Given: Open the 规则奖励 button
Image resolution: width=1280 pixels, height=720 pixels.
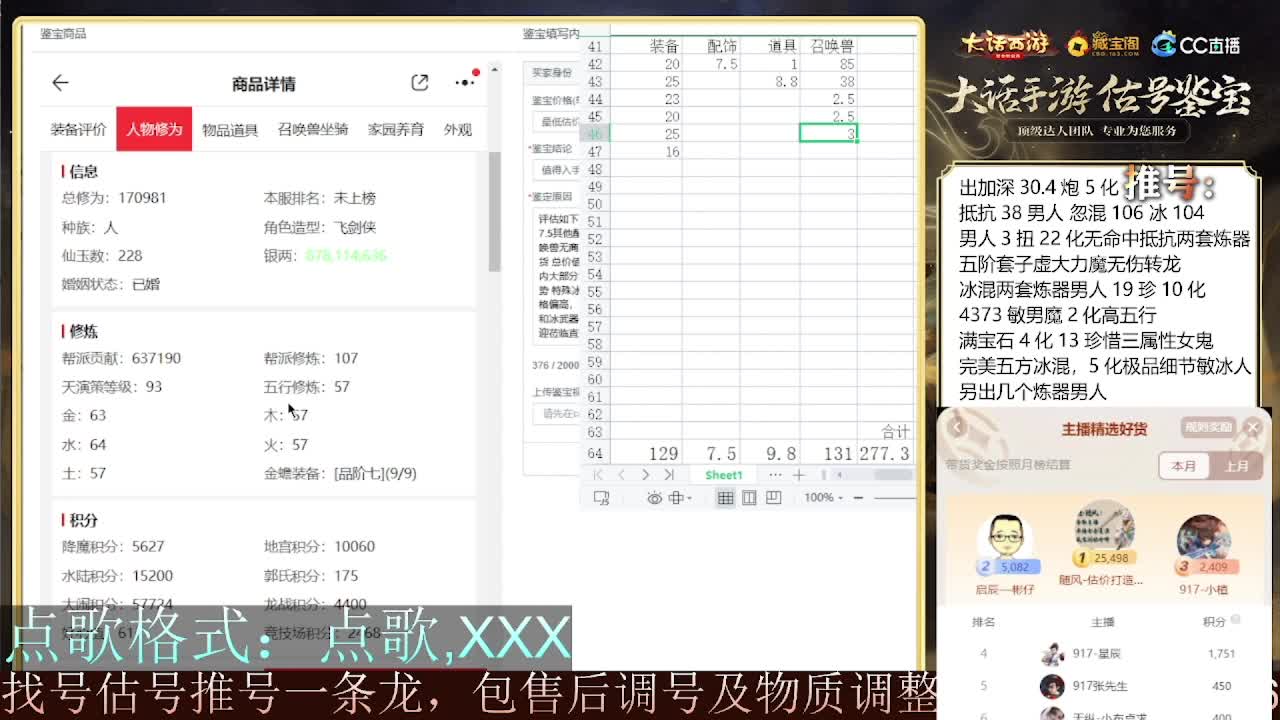Looking at the screenshot, I should [1208, 427].
